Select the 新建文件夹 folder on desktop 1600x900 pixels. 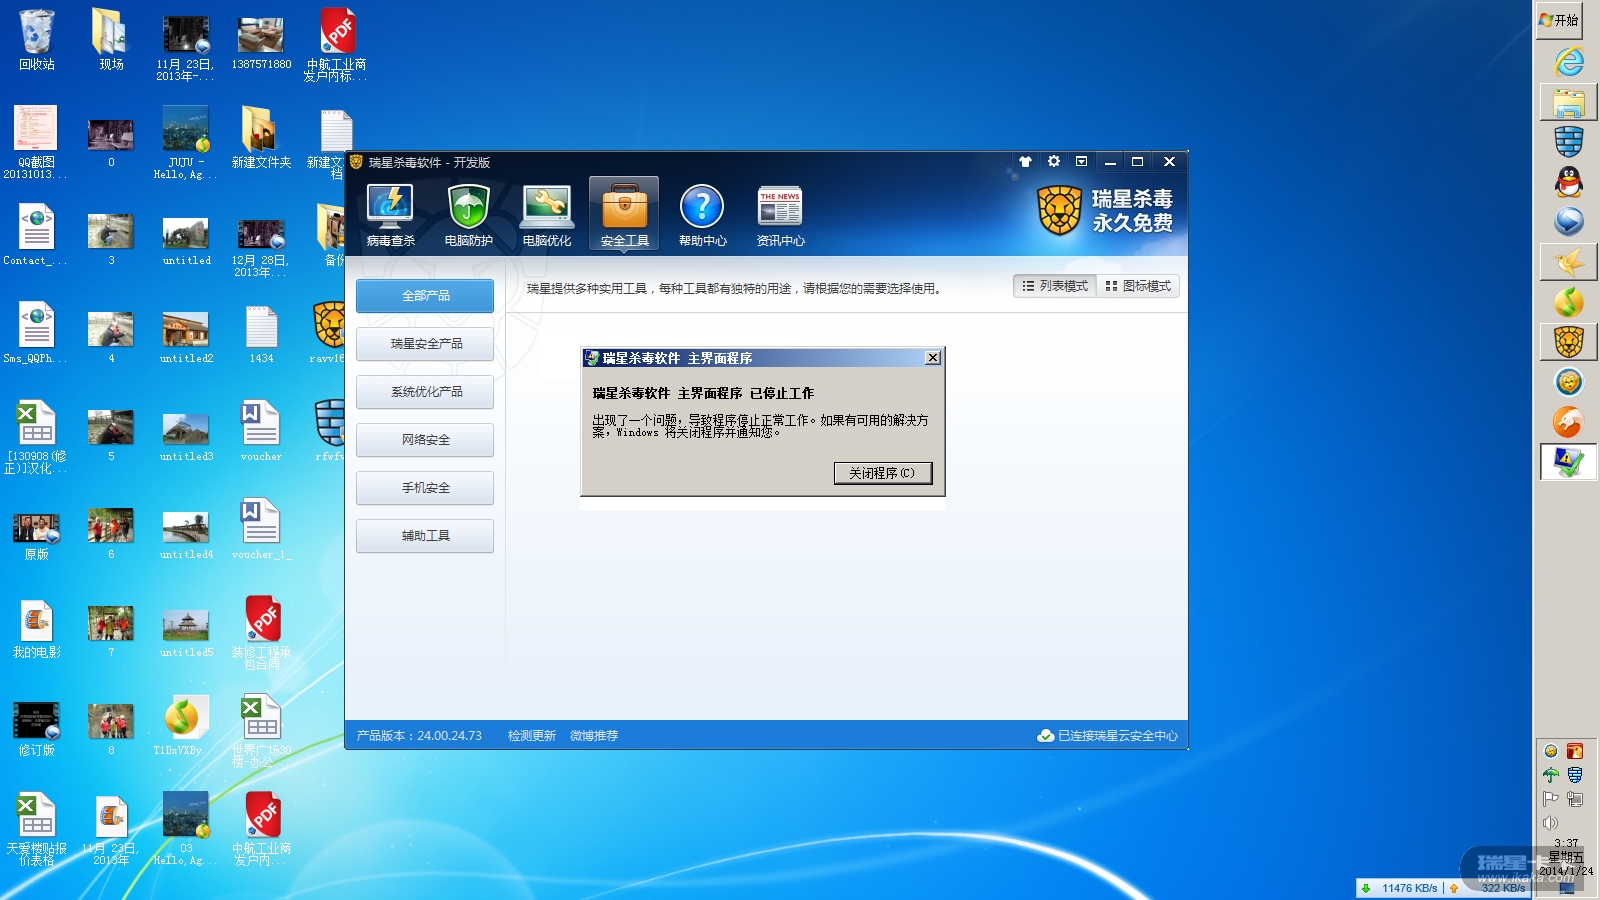pyautogui.click(x=261, y=138)
